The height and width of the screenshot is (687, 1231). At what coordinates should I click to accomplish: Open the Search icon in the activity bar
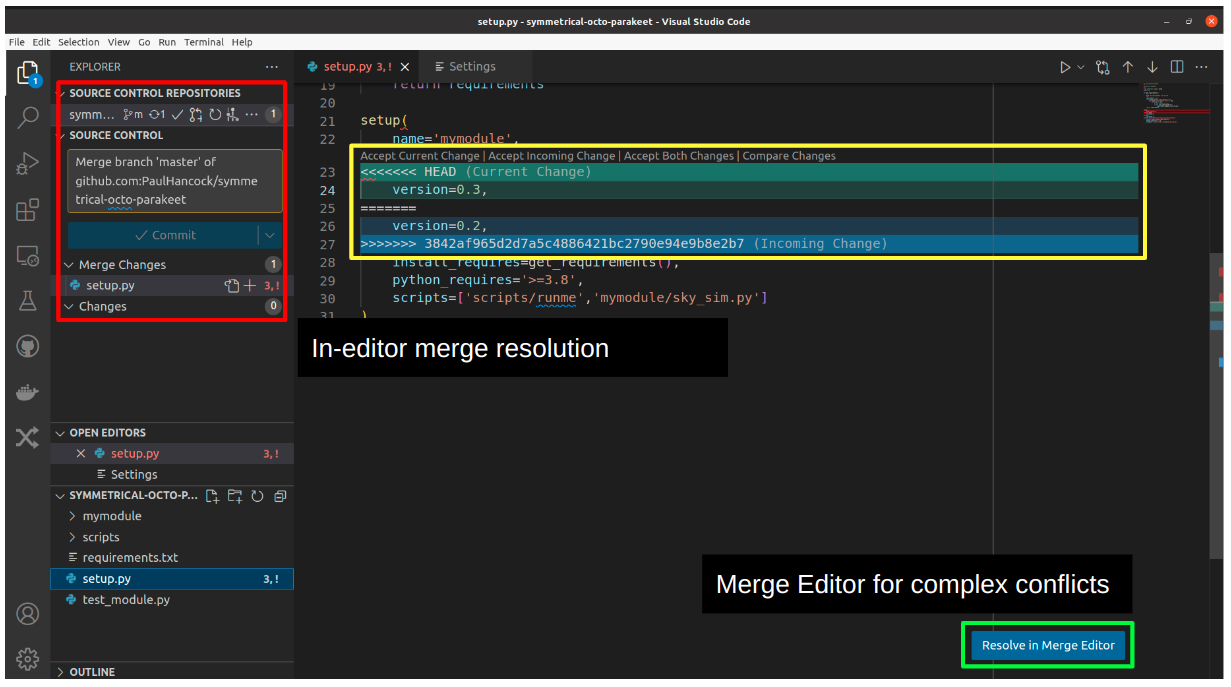(27, 115)
